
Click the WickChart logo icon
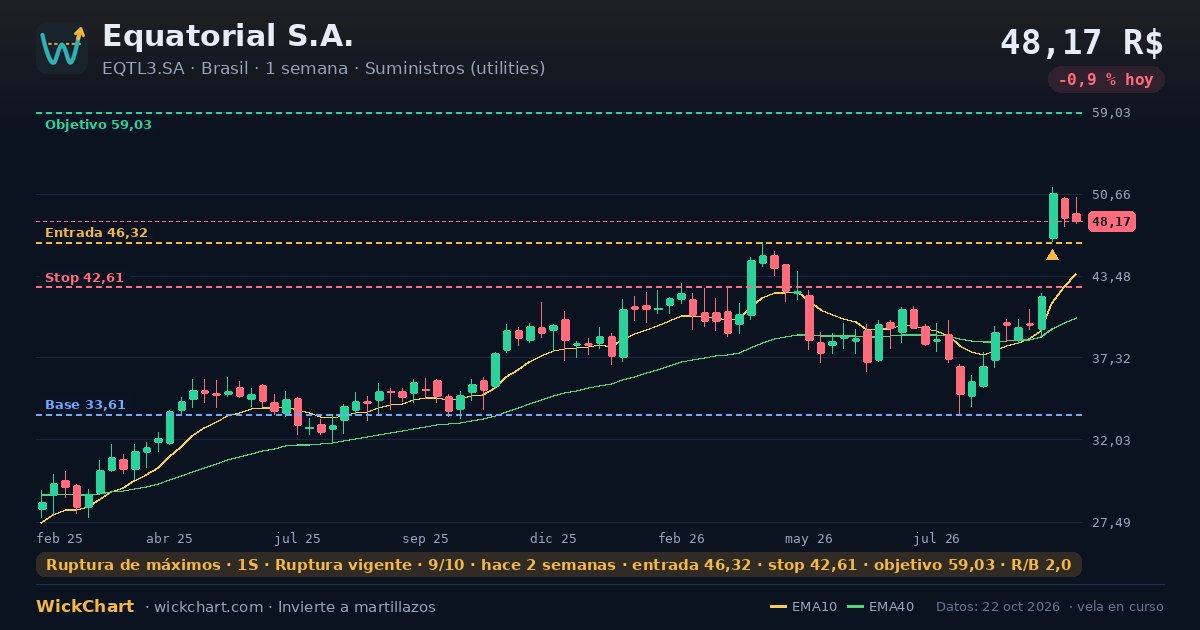[62, 48]
